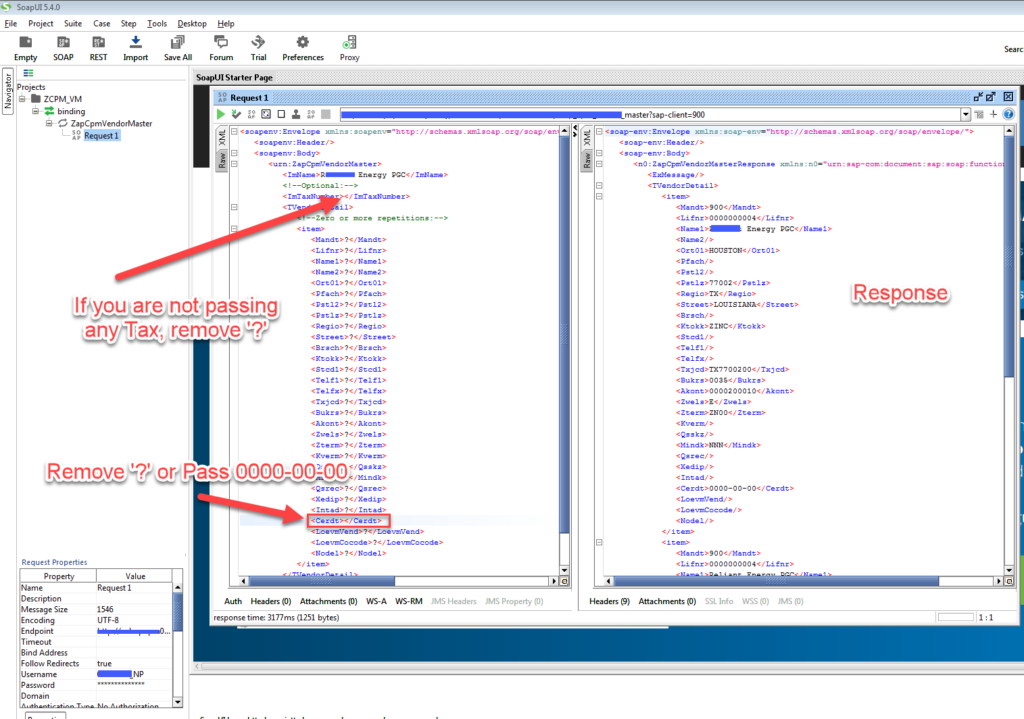Open the WS-A tab
The image size is (1024, 719).
pyautogui.click(x=376, y=601)
